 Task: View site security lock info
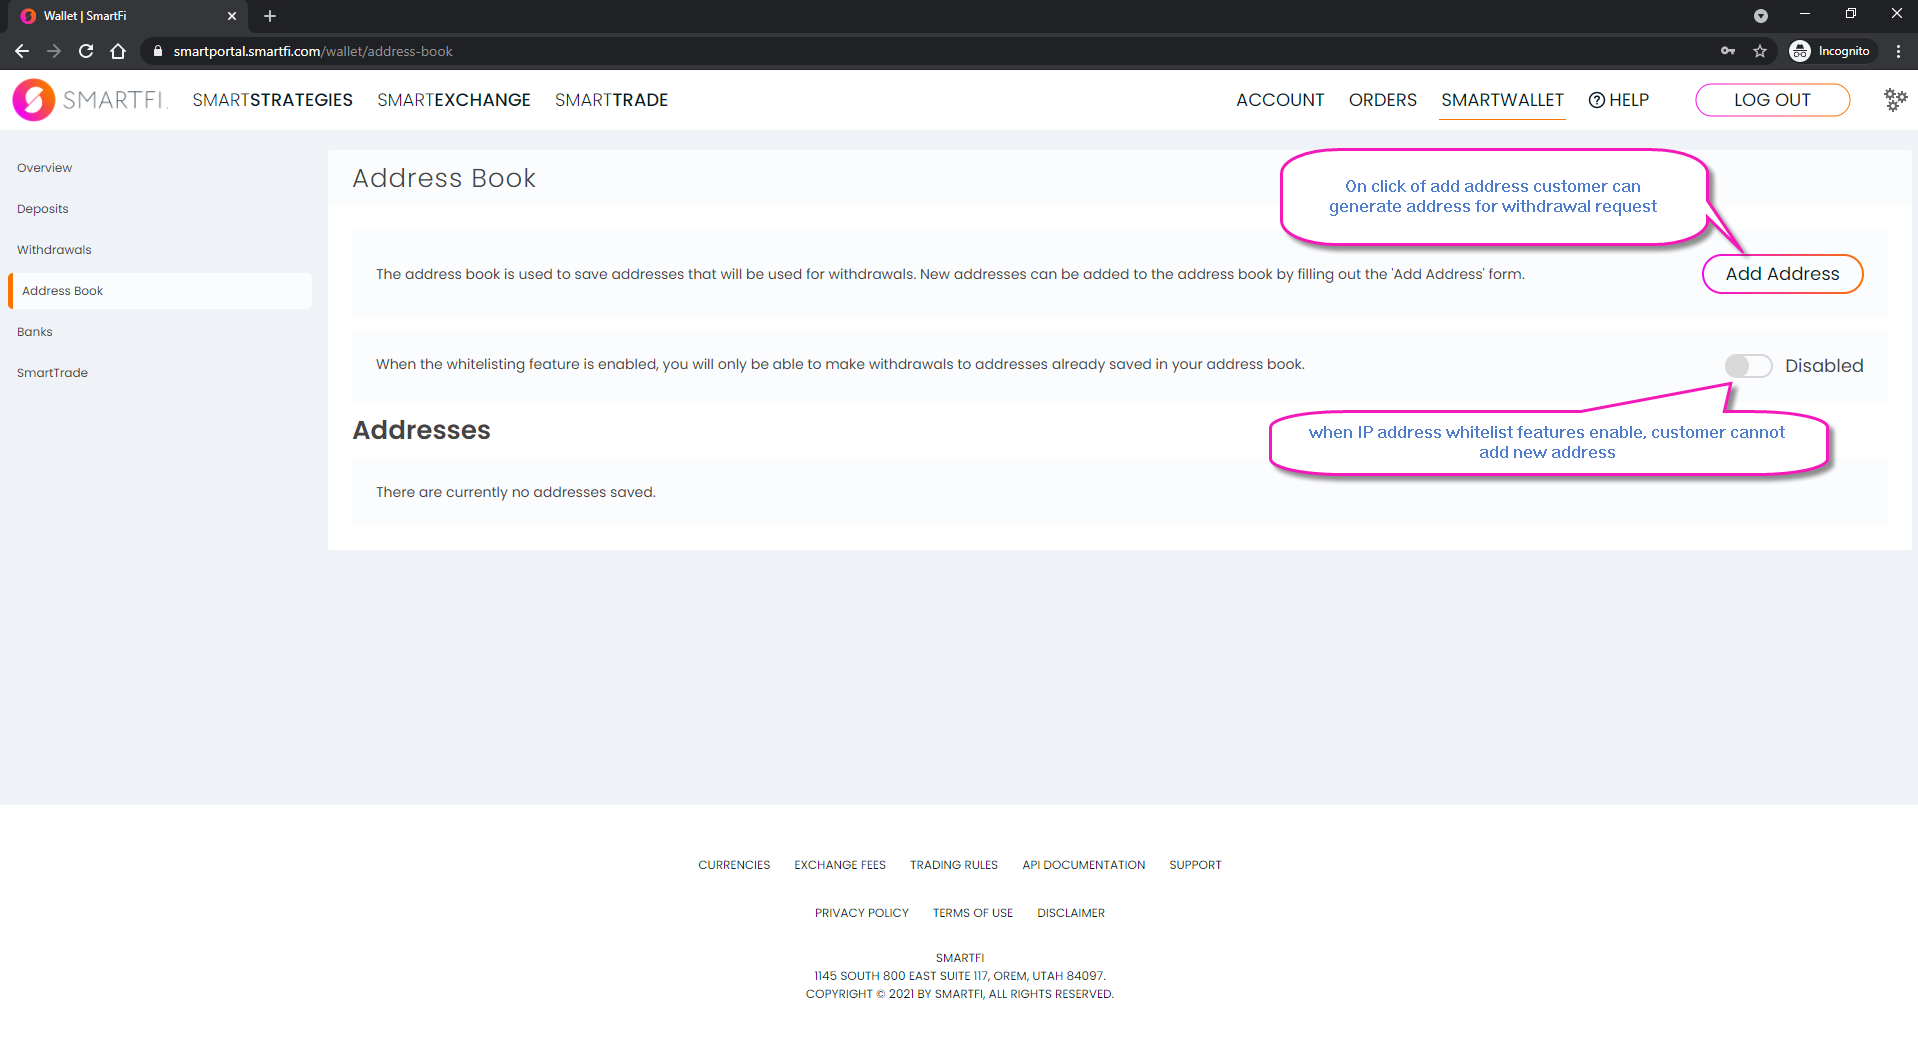pyautogui.click(x=157, y=51)
